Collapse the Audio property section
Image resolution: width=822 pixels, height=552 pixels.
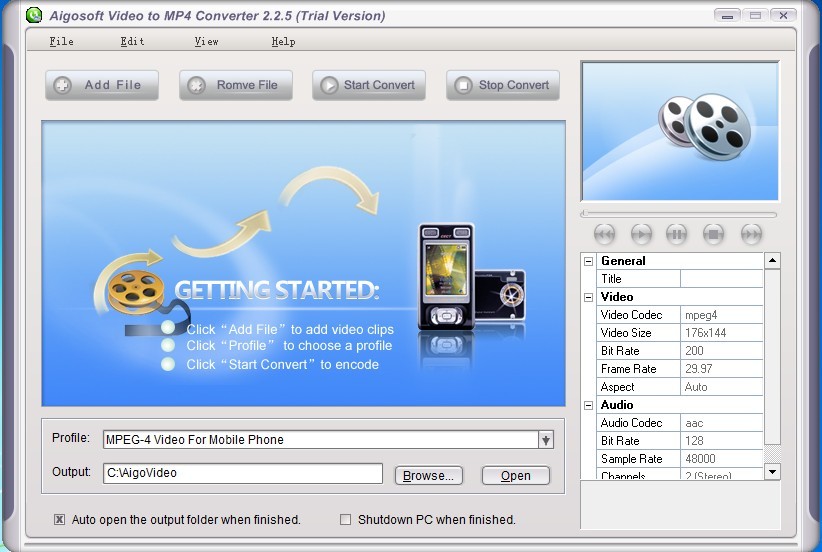[588, 405]
